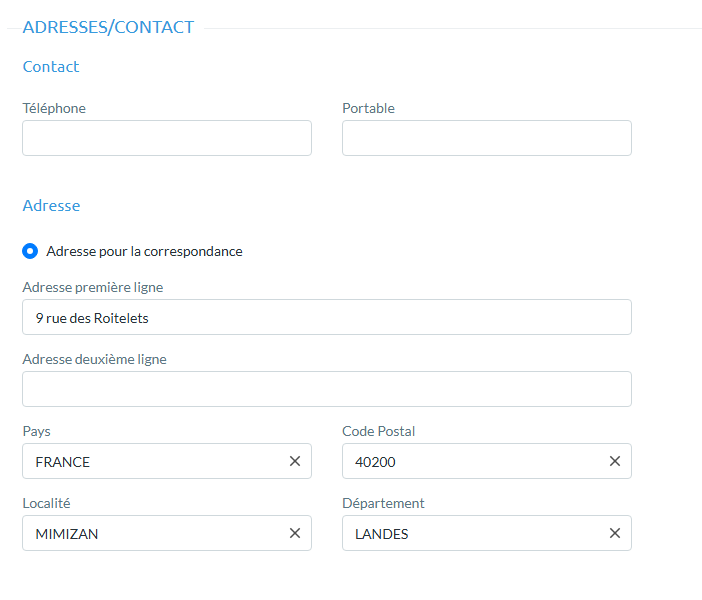The image size is (702, 600).
Task: Remove MIMIZAN with the Localité X icon
Action: pos(295,533)
